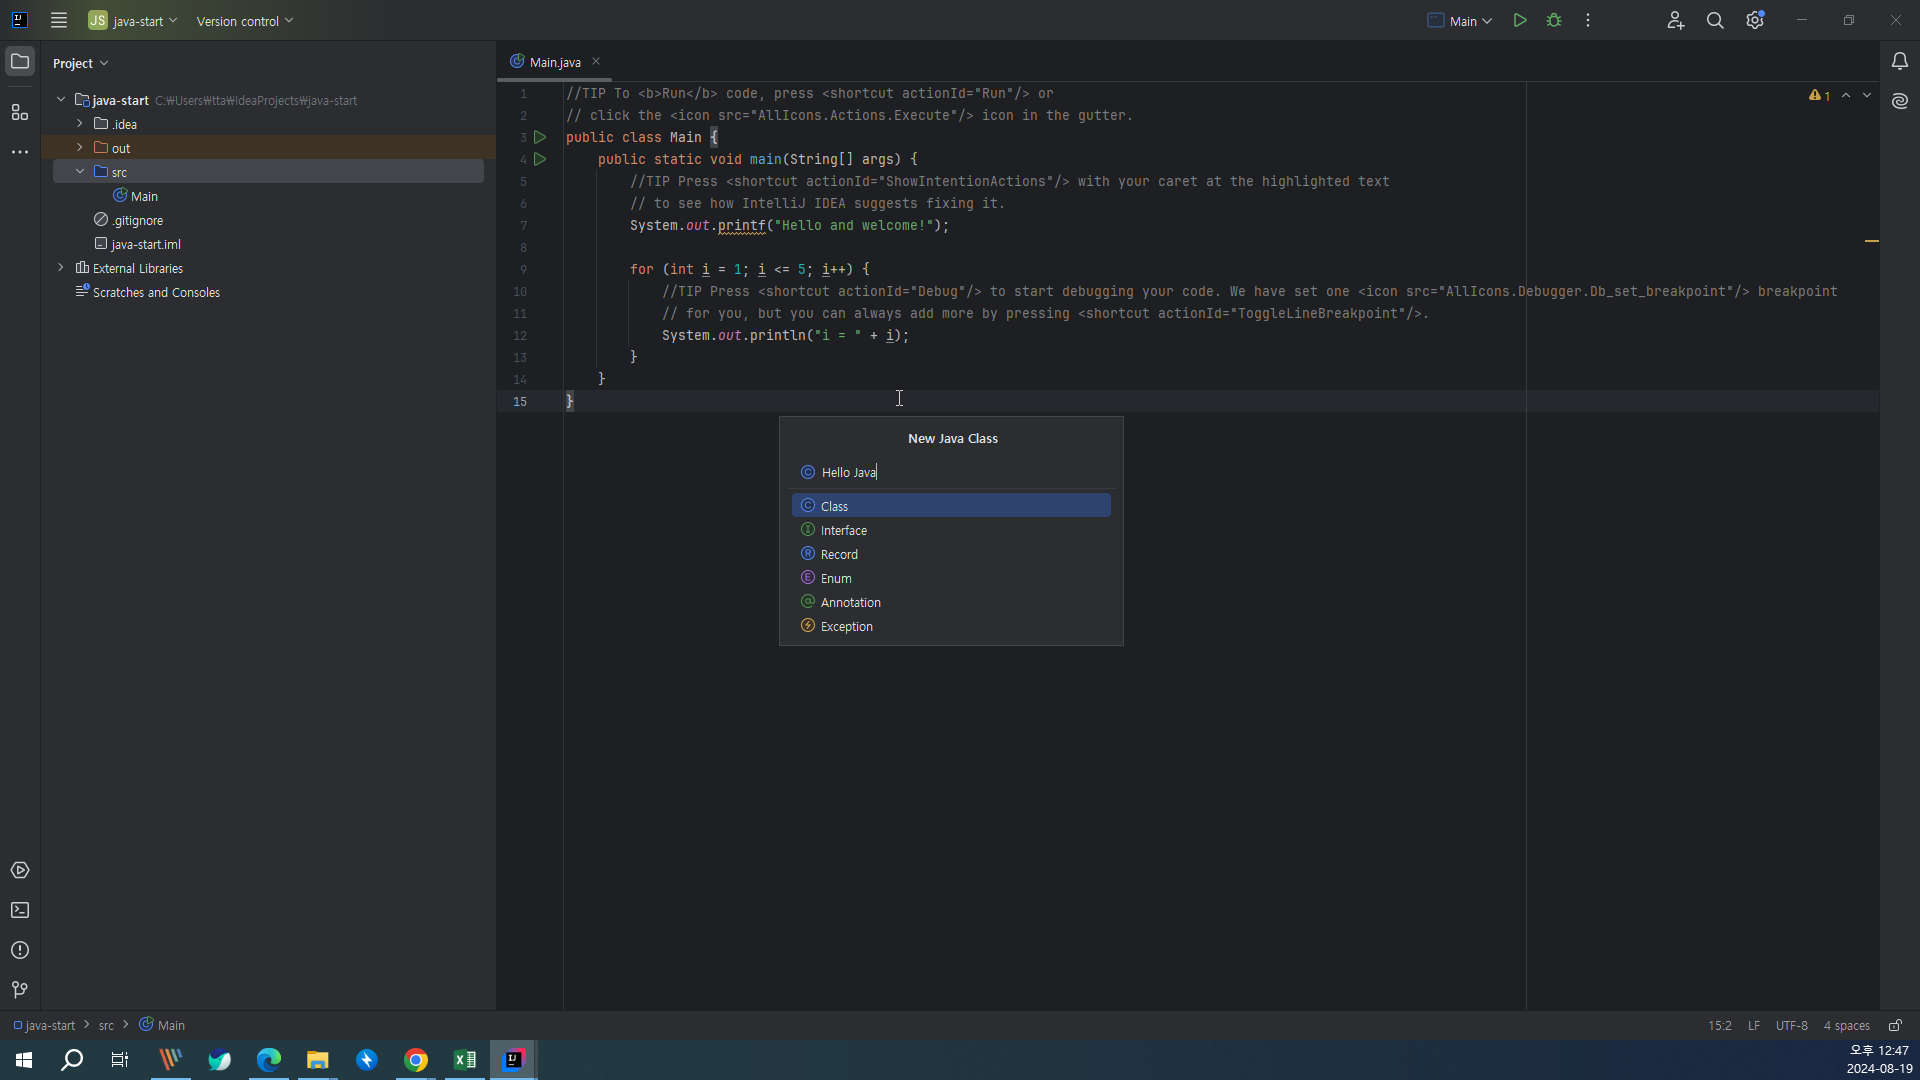The image size is (1920, 1080).
Task: Open the Terminal tool window
Action: pyautogui.click(x=20, y=910)
